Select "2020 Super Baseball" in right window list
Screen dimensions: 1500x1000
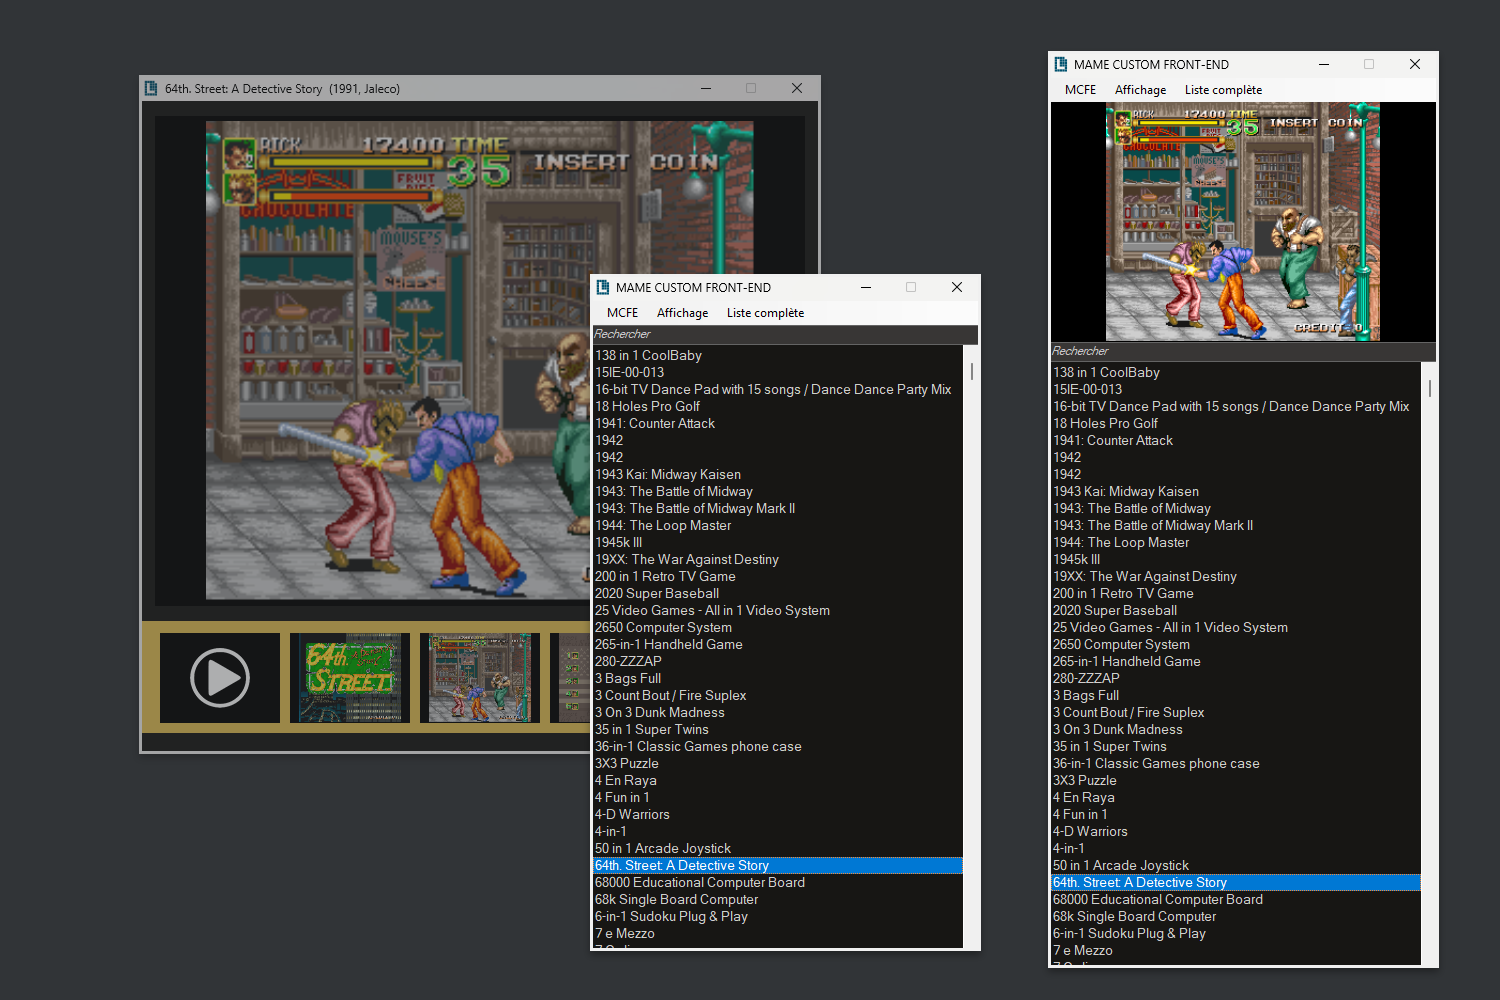(x=1235, y=610)
